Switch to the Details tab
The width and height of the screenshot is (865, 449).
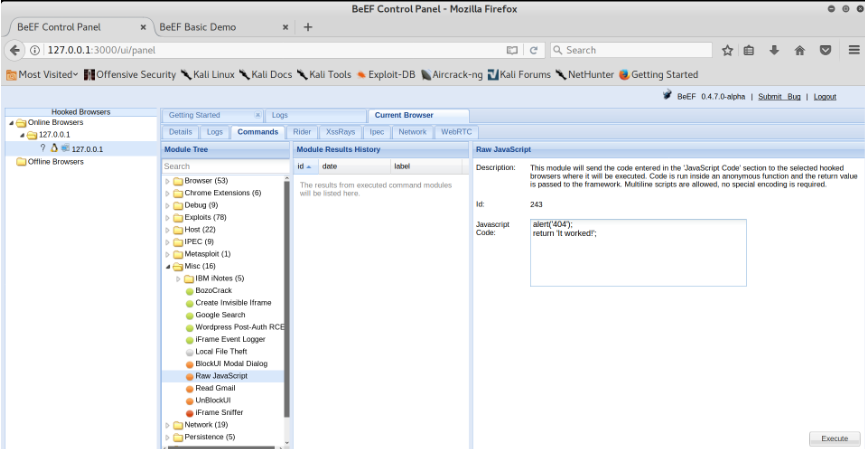pyautogui.click(x=180, y=132)
